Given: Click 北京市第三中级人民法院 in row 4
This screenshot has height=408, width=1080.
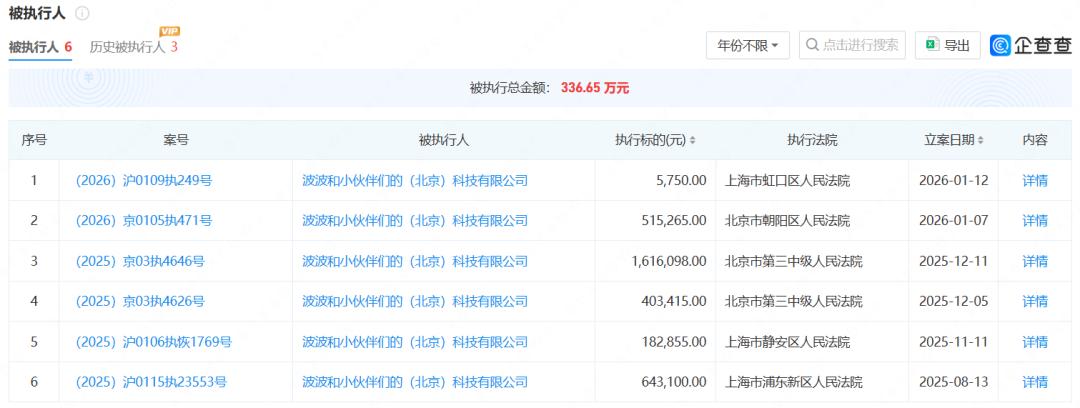Looking at the screenshot, I should pyautogui.click(x=793, y=301).
